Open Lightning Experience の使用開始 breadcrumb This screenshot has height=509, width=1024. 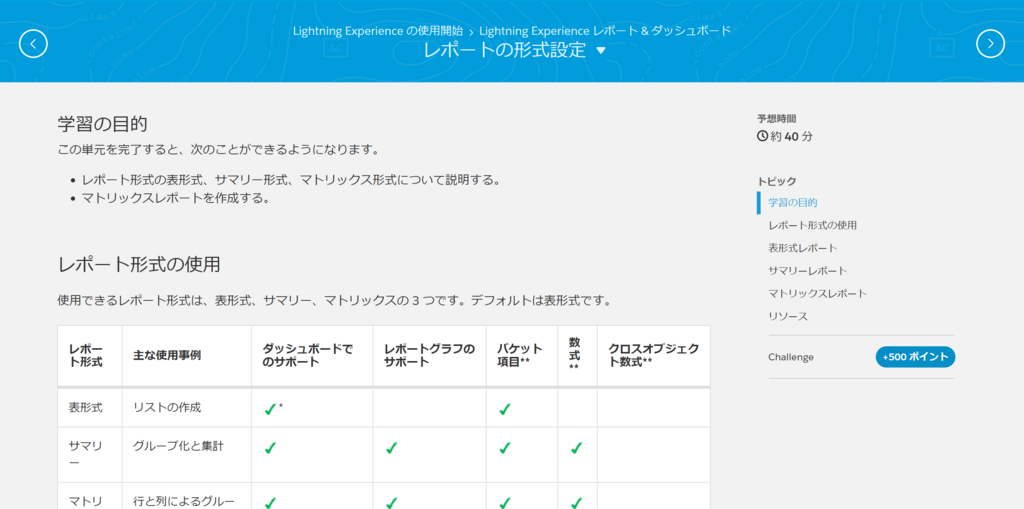click(x=377, y=31)
